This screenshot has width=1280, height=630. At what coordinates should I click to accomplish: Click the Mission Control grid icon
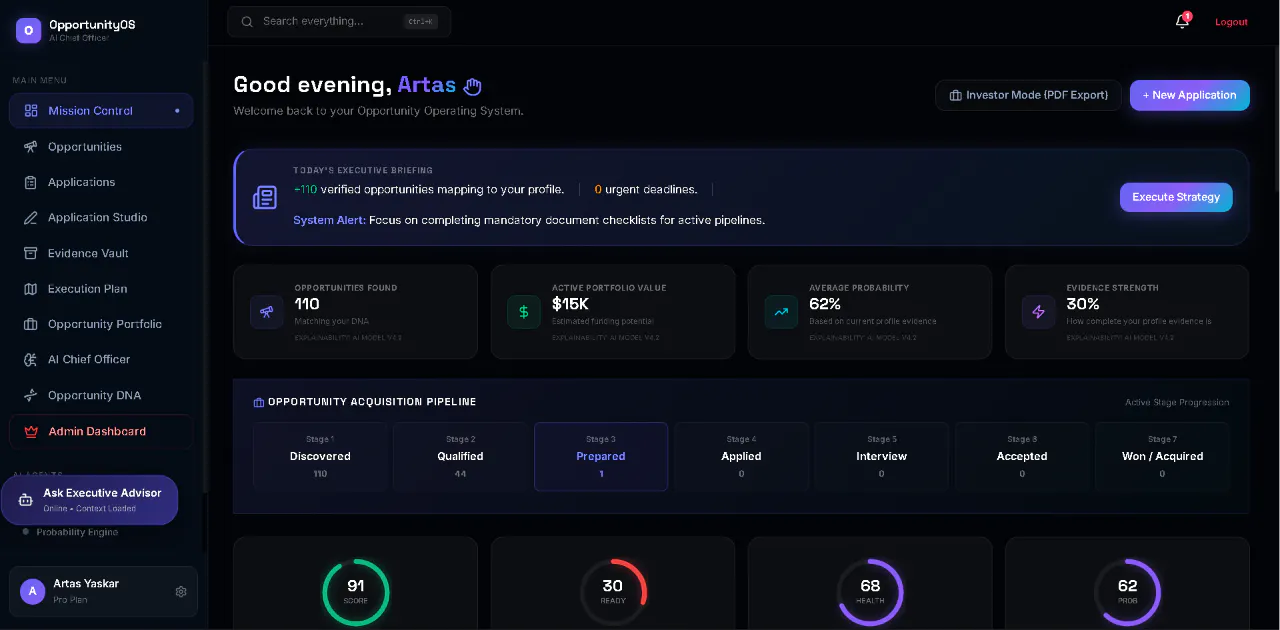pyautogui.click(x=31, y=111)
